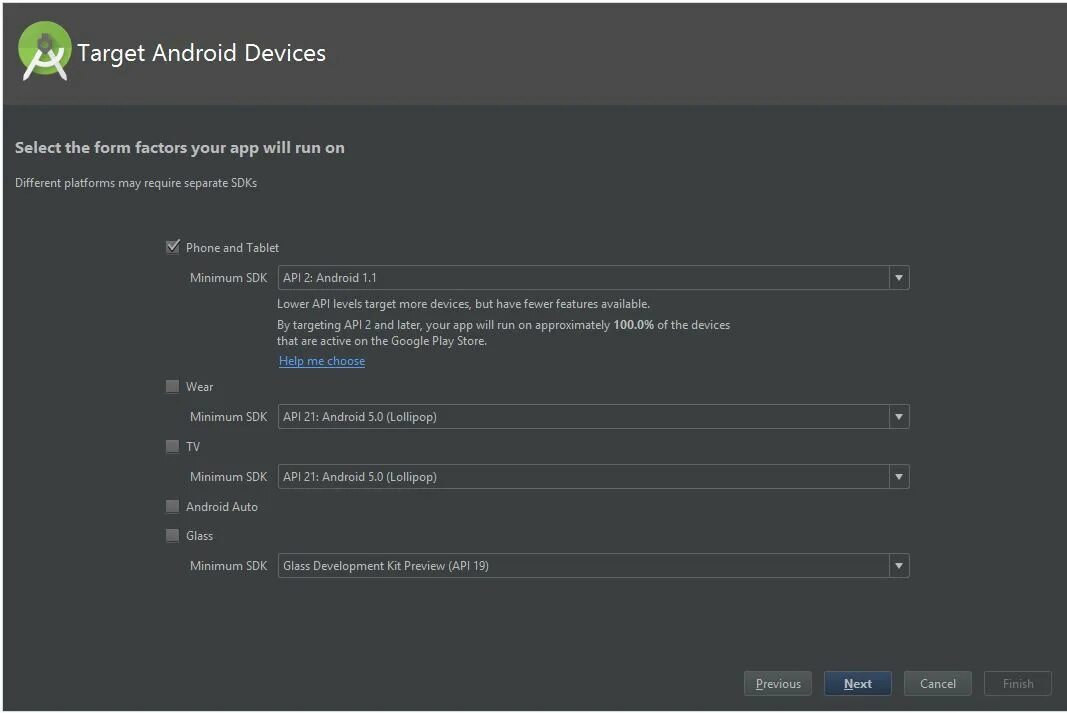Click the Finish button
The width and height of the screenshot is (1067, 713).
click(1017, 684)
